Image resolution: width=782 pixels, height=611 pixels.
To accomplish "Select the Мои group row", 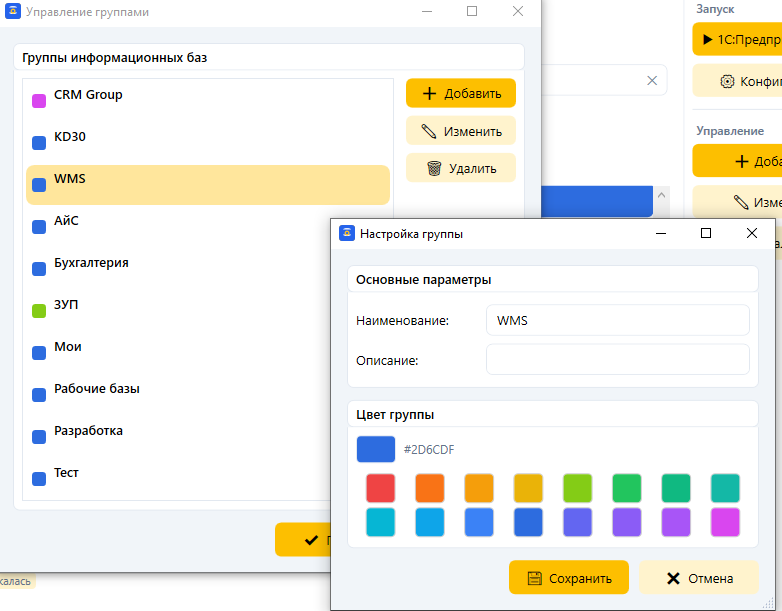I will pos(178,353).
